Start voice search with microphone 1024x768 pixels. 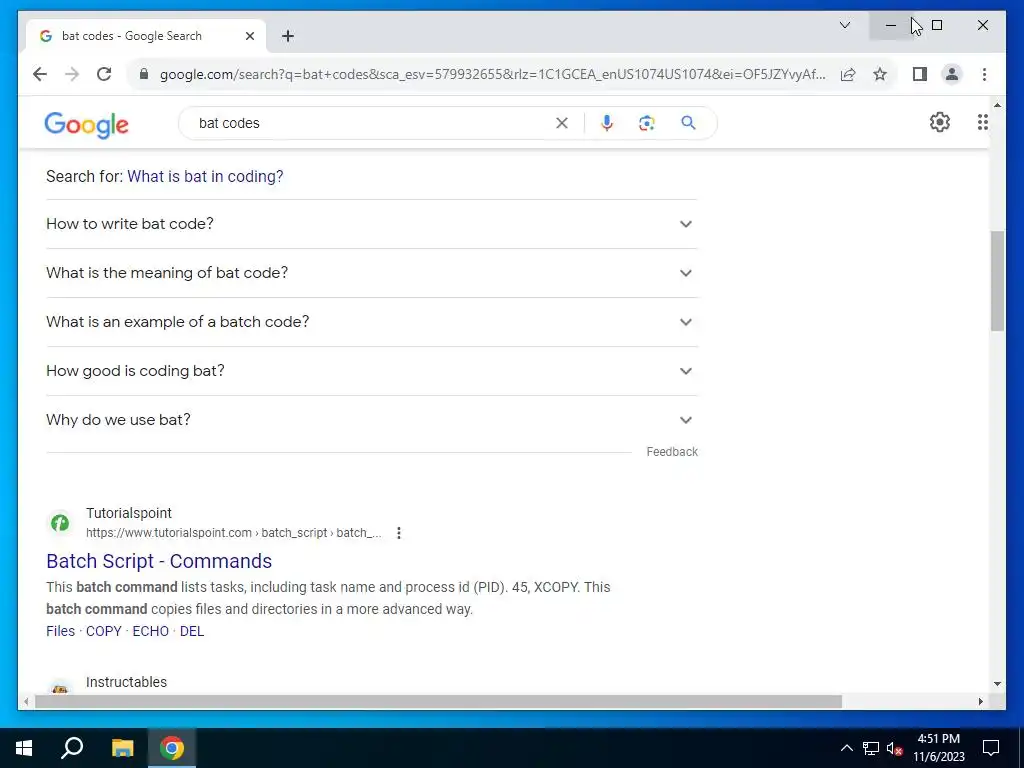[x=607, y=123]
